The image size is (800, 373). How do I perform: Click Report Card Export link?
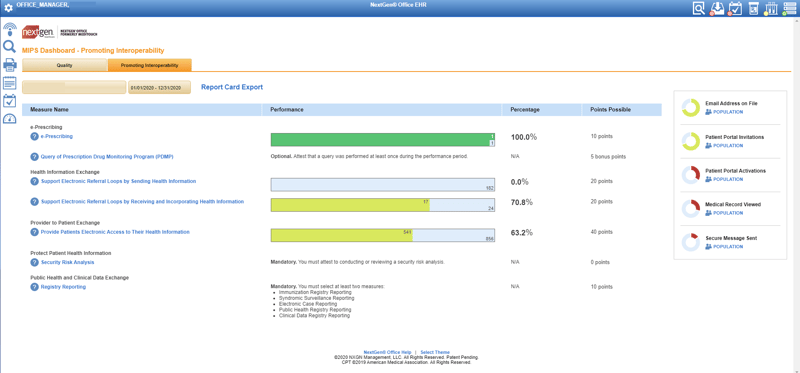tap(232, 87)
